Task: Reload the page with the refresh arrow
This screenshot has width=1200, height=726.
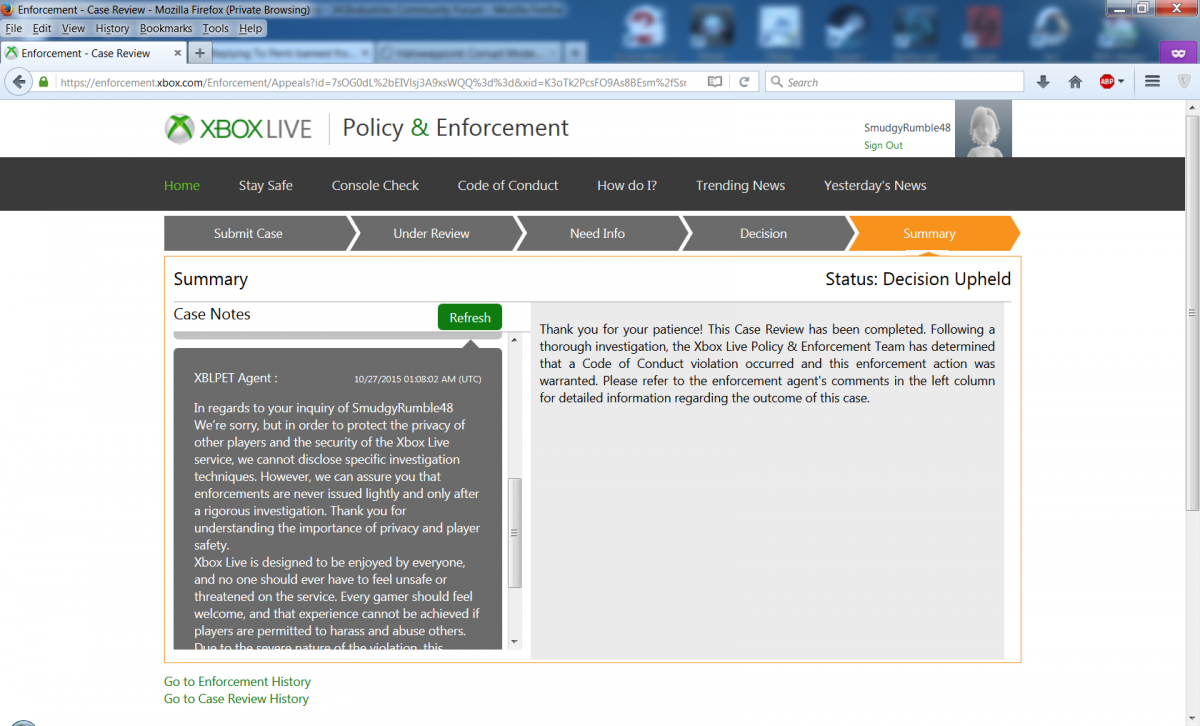Action: [x=743, y=82]
